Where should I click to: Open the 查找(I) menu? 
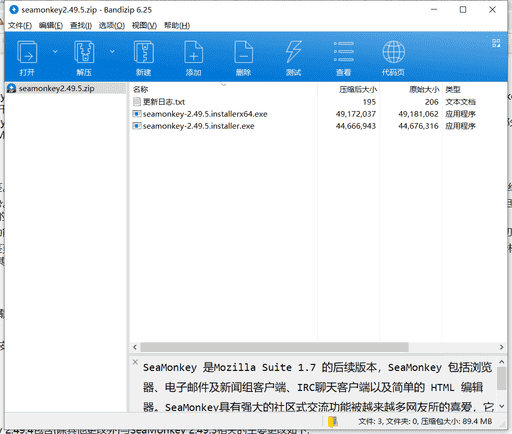point(81,26)
